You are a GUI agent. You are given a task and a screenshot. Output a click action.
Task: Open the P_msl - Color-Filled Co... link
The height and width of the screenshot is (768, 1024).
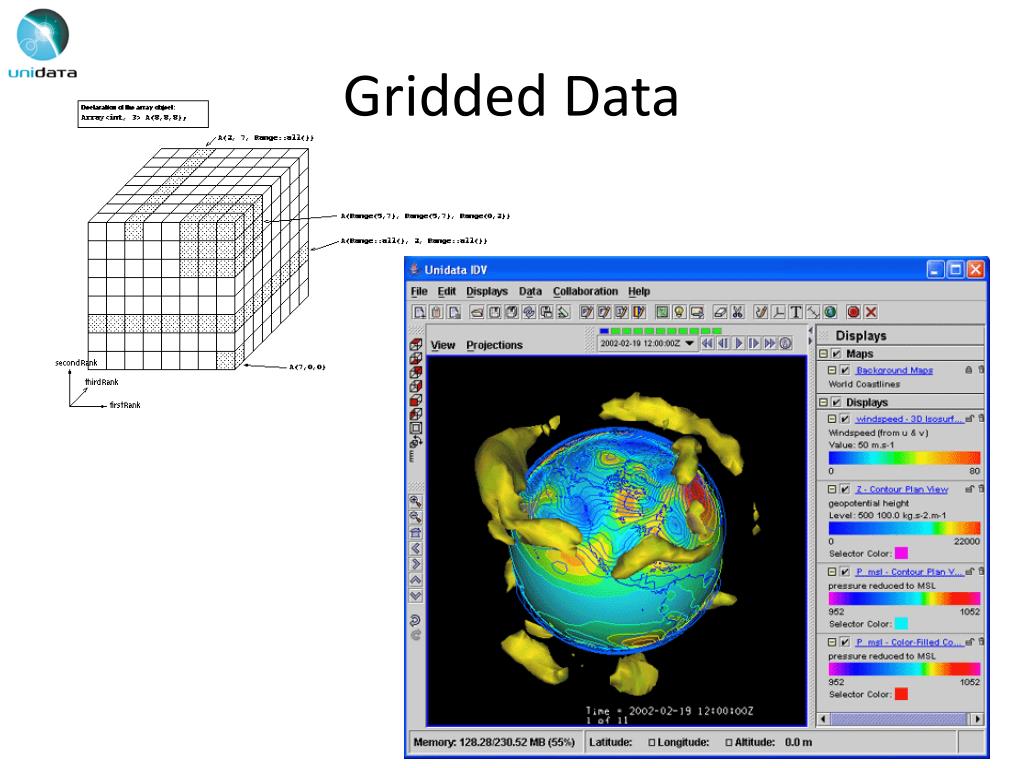click(x=909, y=642)
